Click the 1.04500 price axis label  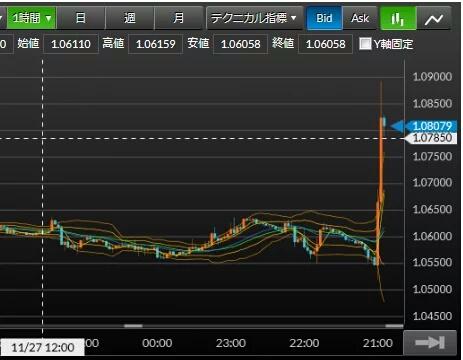pyautogui.click(x=432, y=316)
